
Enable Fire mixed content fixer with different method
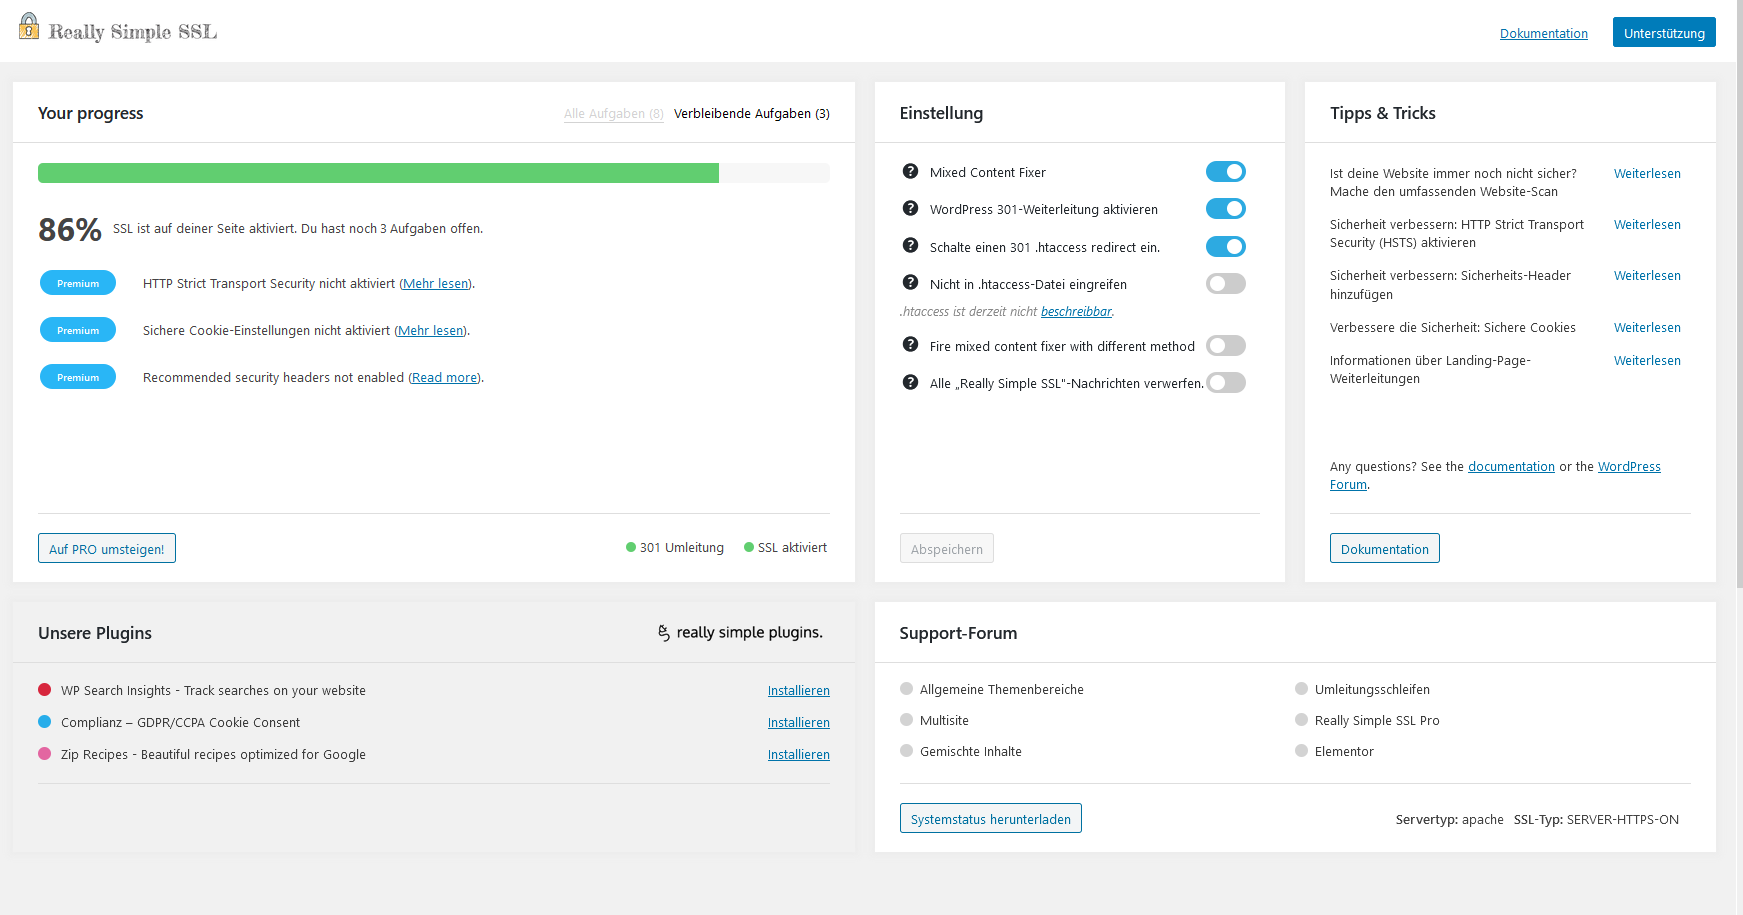[1226, 346]
